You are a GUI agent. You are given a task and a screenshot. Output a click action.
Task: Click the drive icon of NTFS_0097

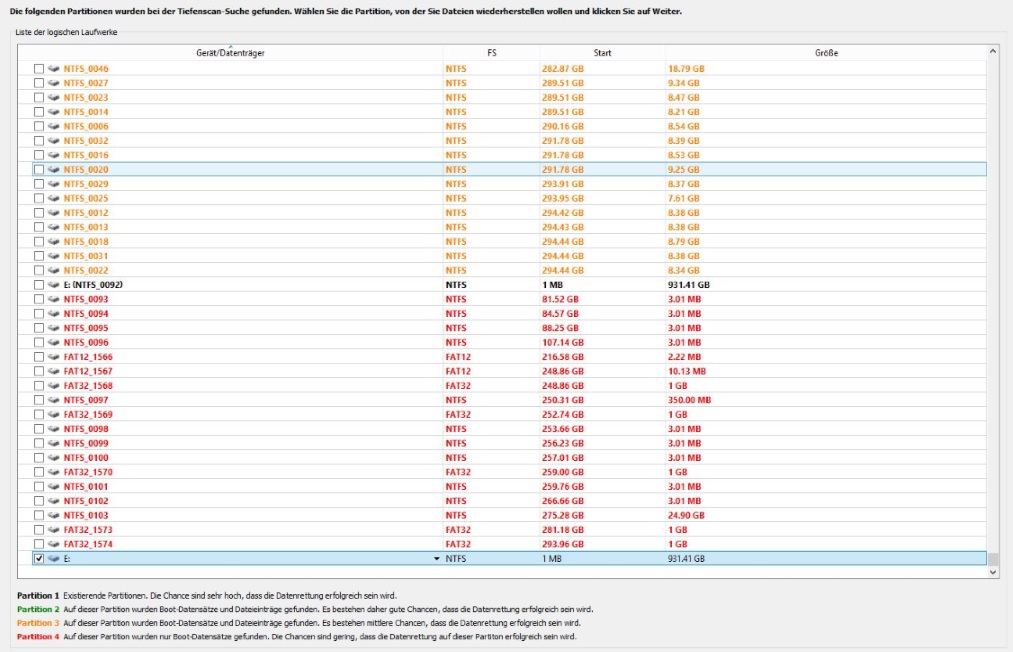coord(54,400)
